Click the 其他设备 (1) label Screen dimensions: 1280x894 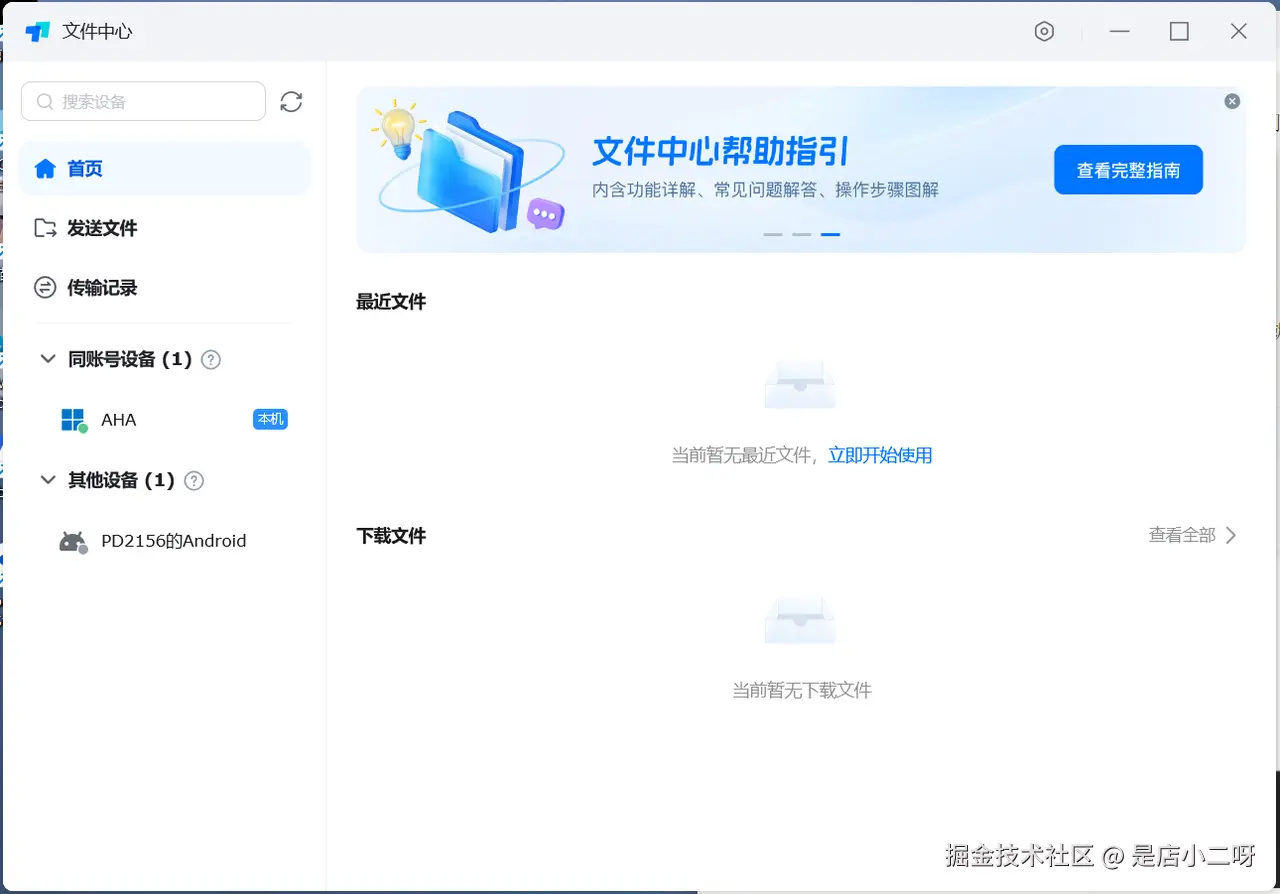pos(121,480)
